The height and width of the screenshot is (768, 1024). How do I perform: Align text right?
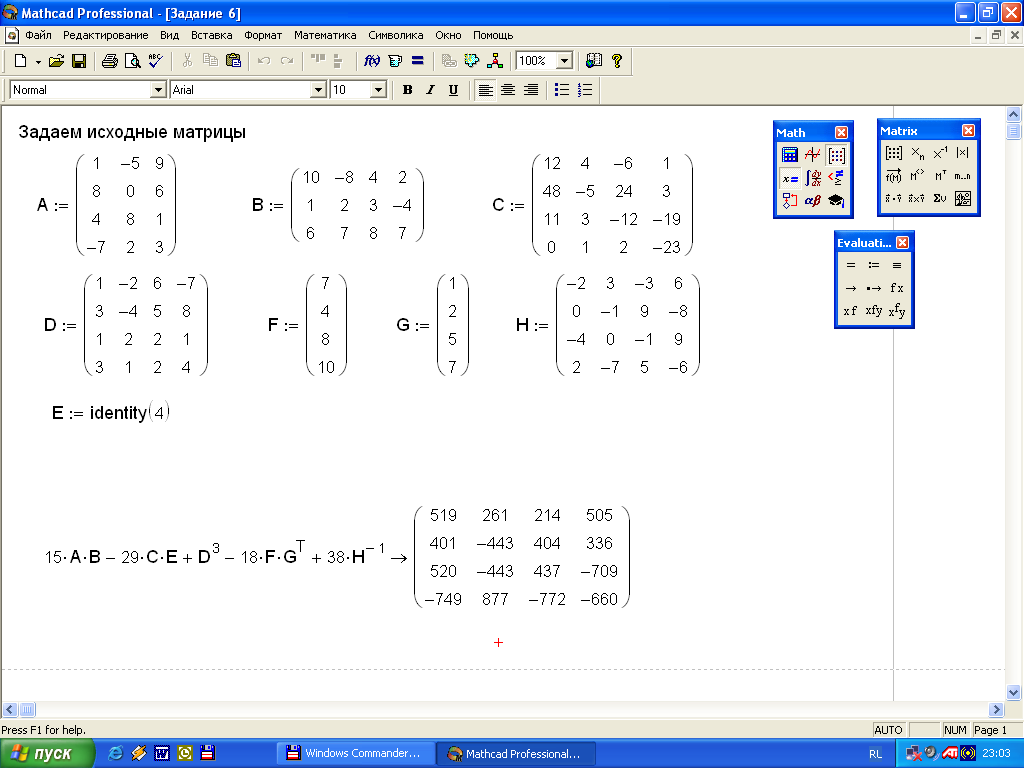pyautogui.click(x=531, y=90)
